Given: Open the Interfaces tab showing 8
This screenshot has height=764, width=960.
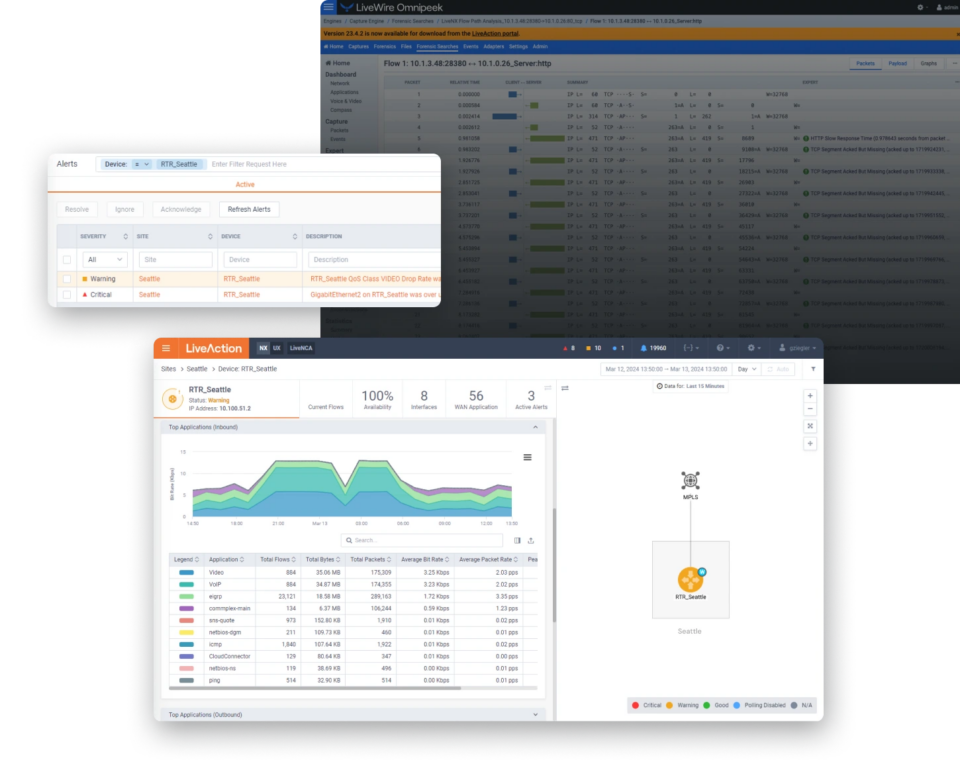Looking at the screenshot, I should click(424, 400).
